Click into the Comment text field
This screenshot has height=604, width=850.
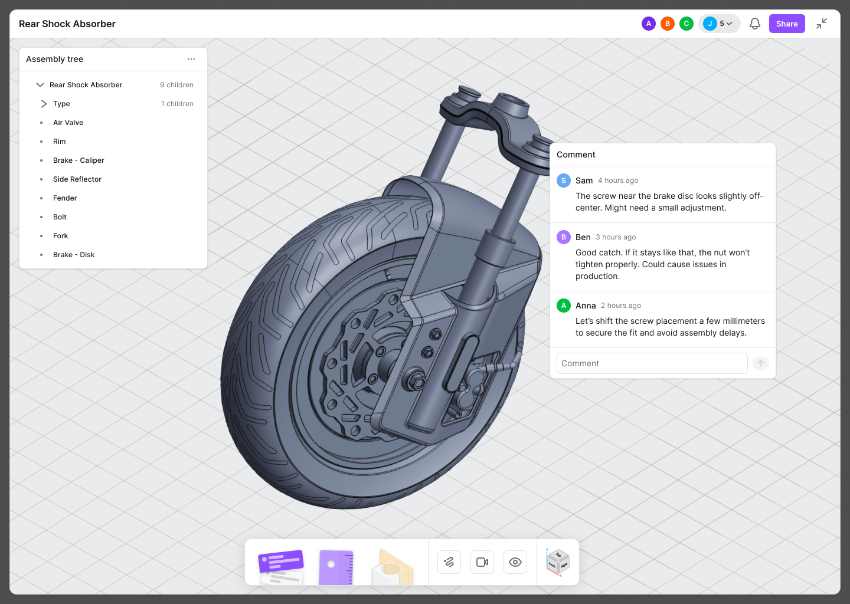tap(651, 363)
